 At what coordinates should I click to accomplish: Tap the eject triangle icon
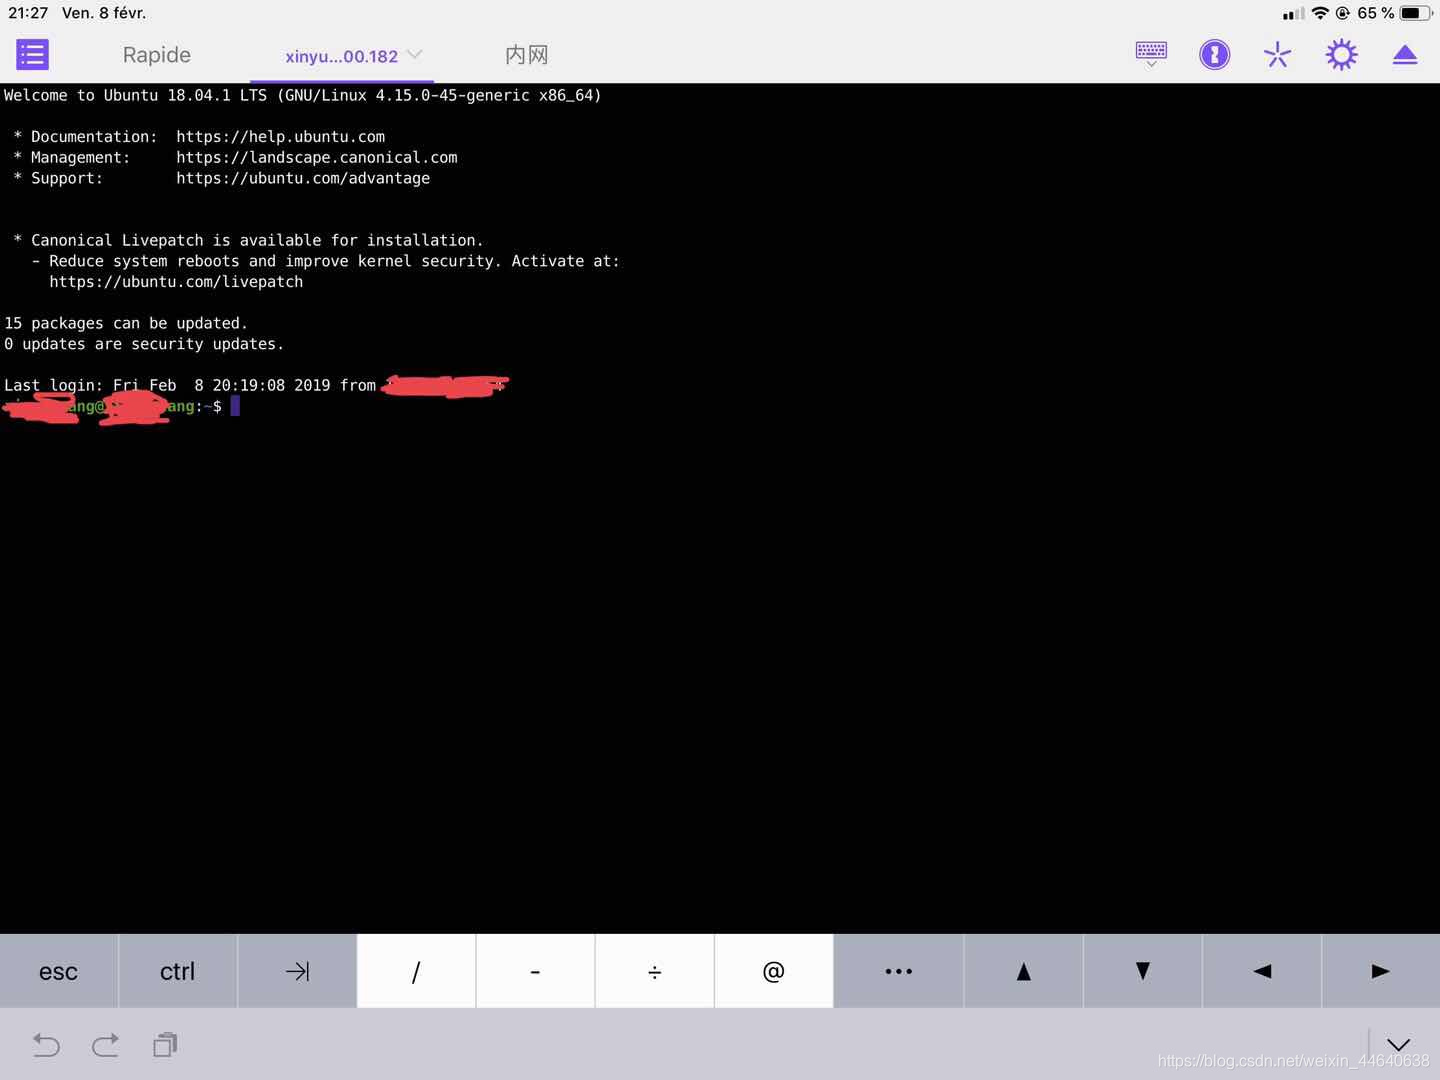coord(1405,54)
